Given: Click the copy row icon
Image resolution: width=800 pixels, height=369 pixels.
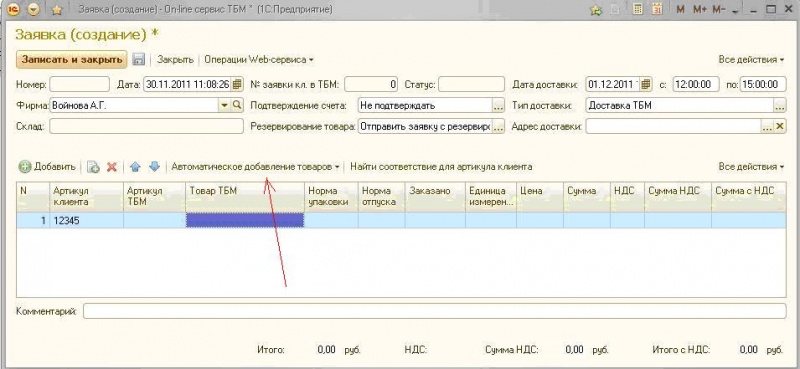Looking at the screenshot, I should 93,167.
